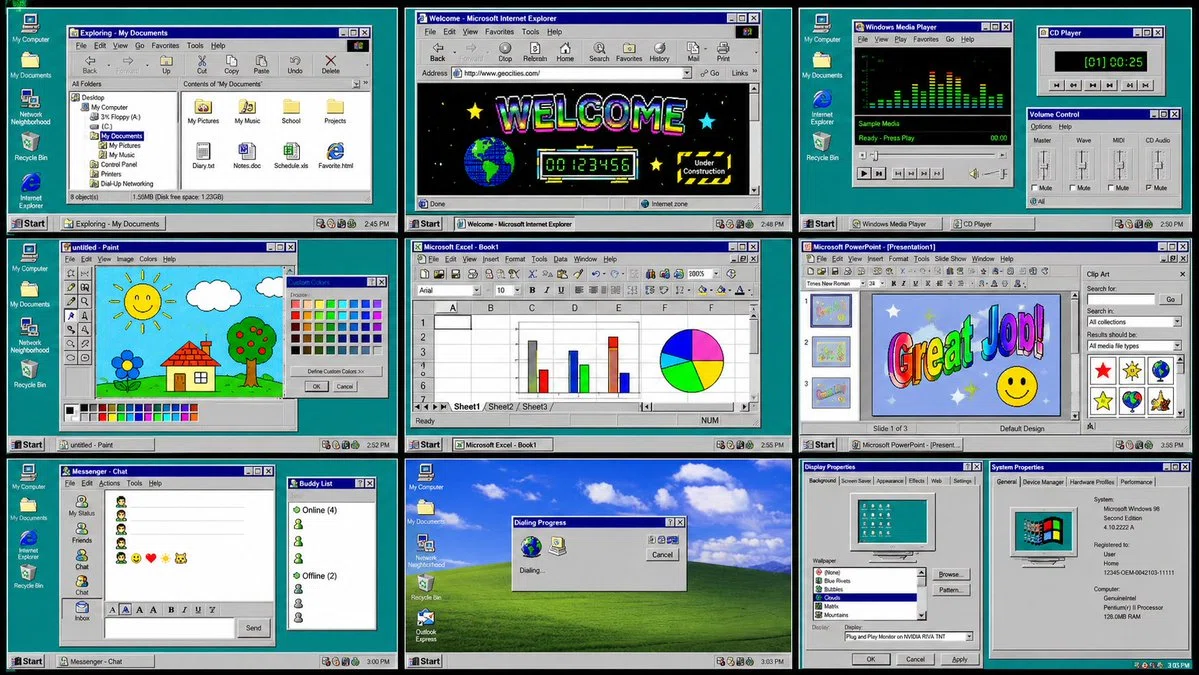Open the Image menu in Paint
The image size is (1199, 675).
[x=125, y=259]
